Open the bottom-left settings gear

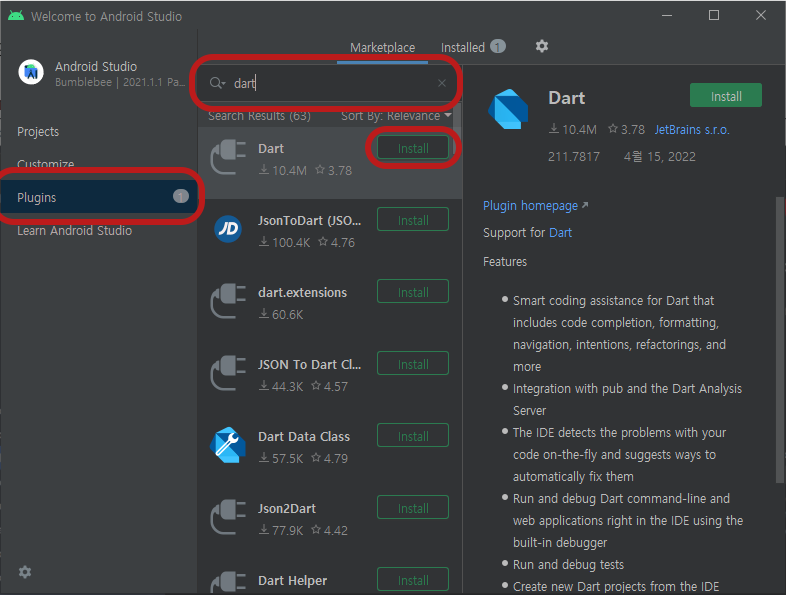[25, 572]
